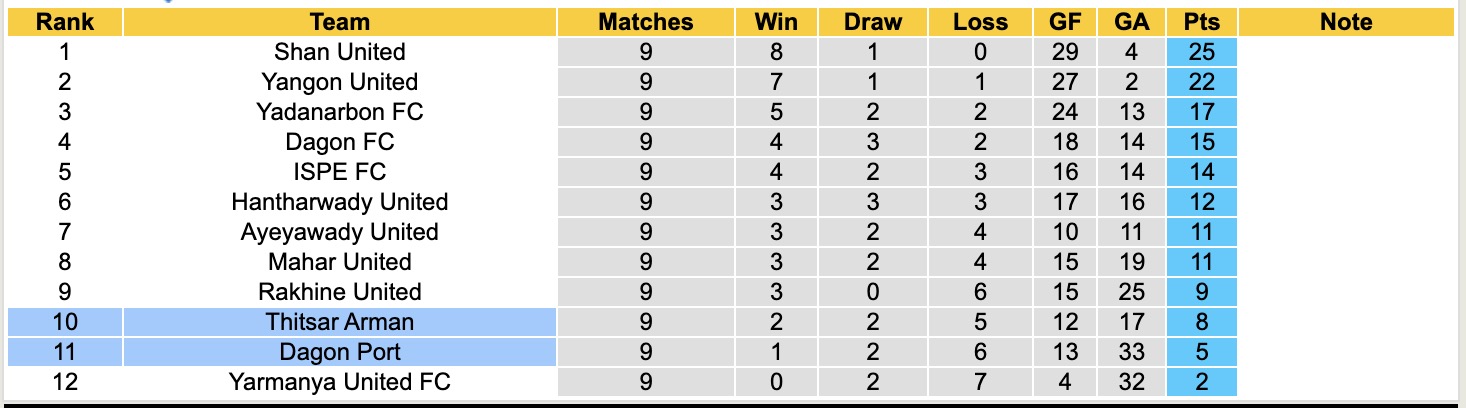
Task: Click the Team column header
Action: [x=339, y=22]
